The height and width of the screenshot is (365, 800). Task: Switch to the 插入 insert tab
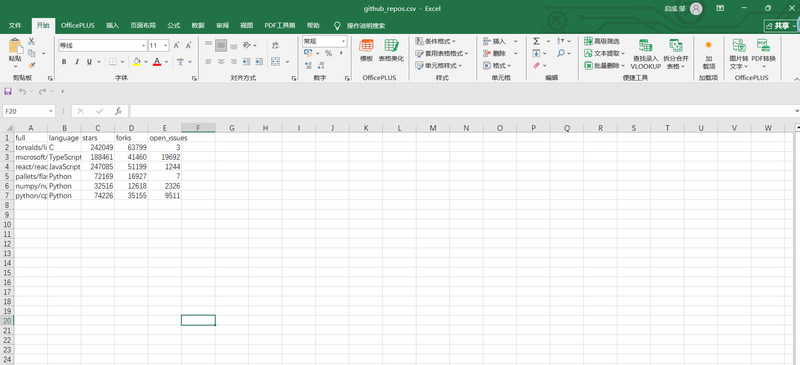click(112, 26)
